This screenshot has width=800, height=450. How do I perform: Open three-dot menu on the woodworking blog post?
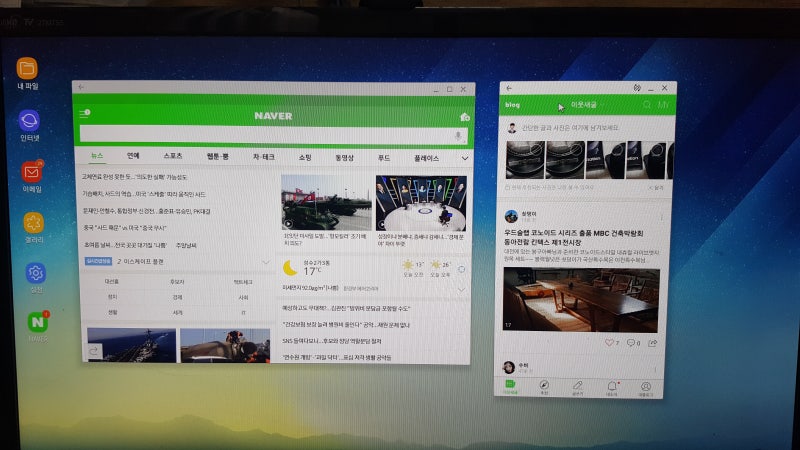662,218
